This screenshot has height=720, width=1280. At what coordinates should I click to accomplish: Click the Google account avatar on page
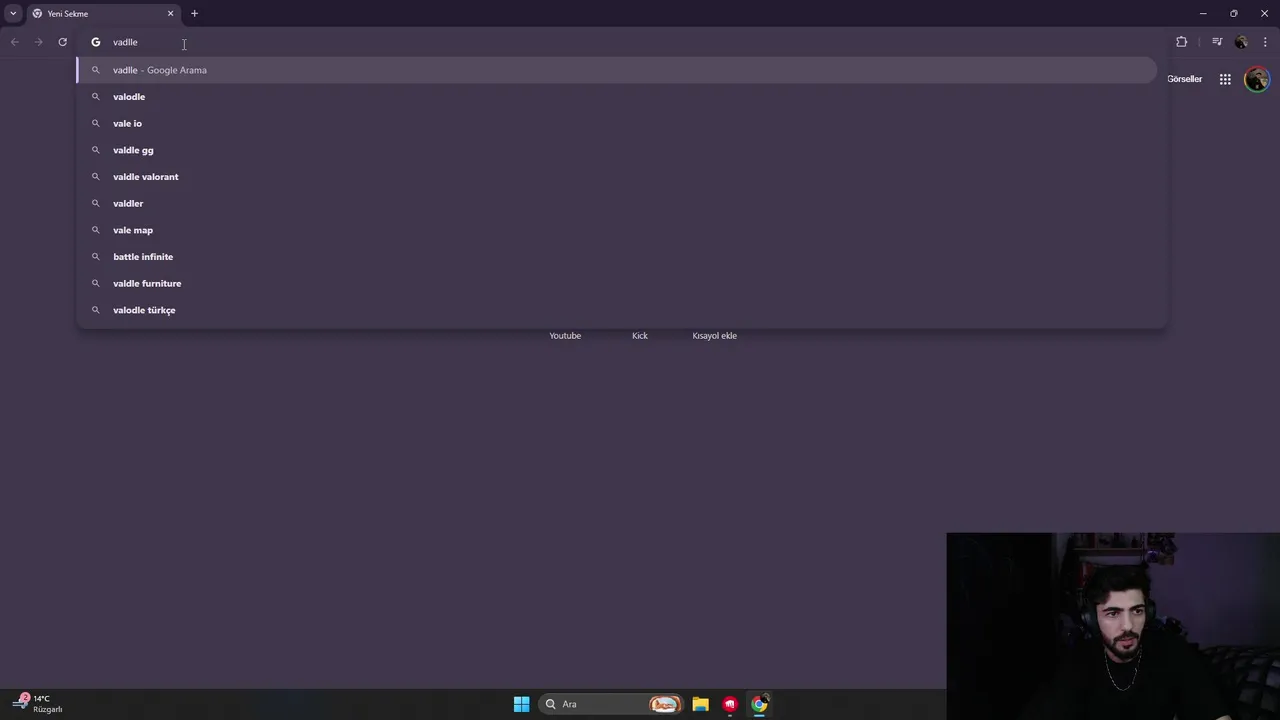click(x=1257, y=79)
